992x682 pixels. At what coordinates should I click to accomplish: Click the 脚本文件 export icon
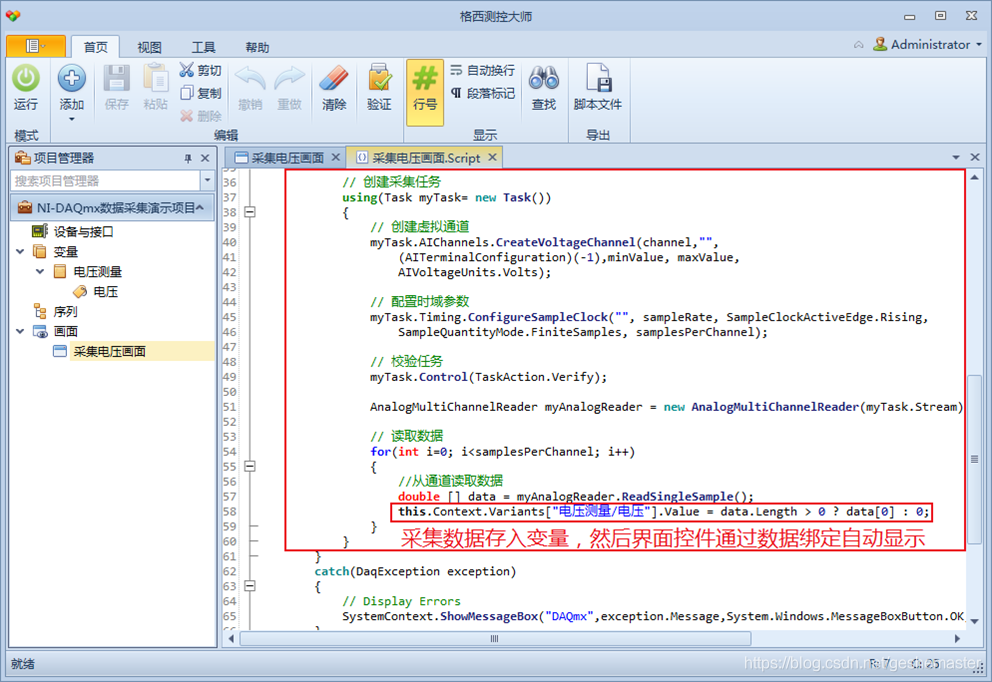point(597,81)
